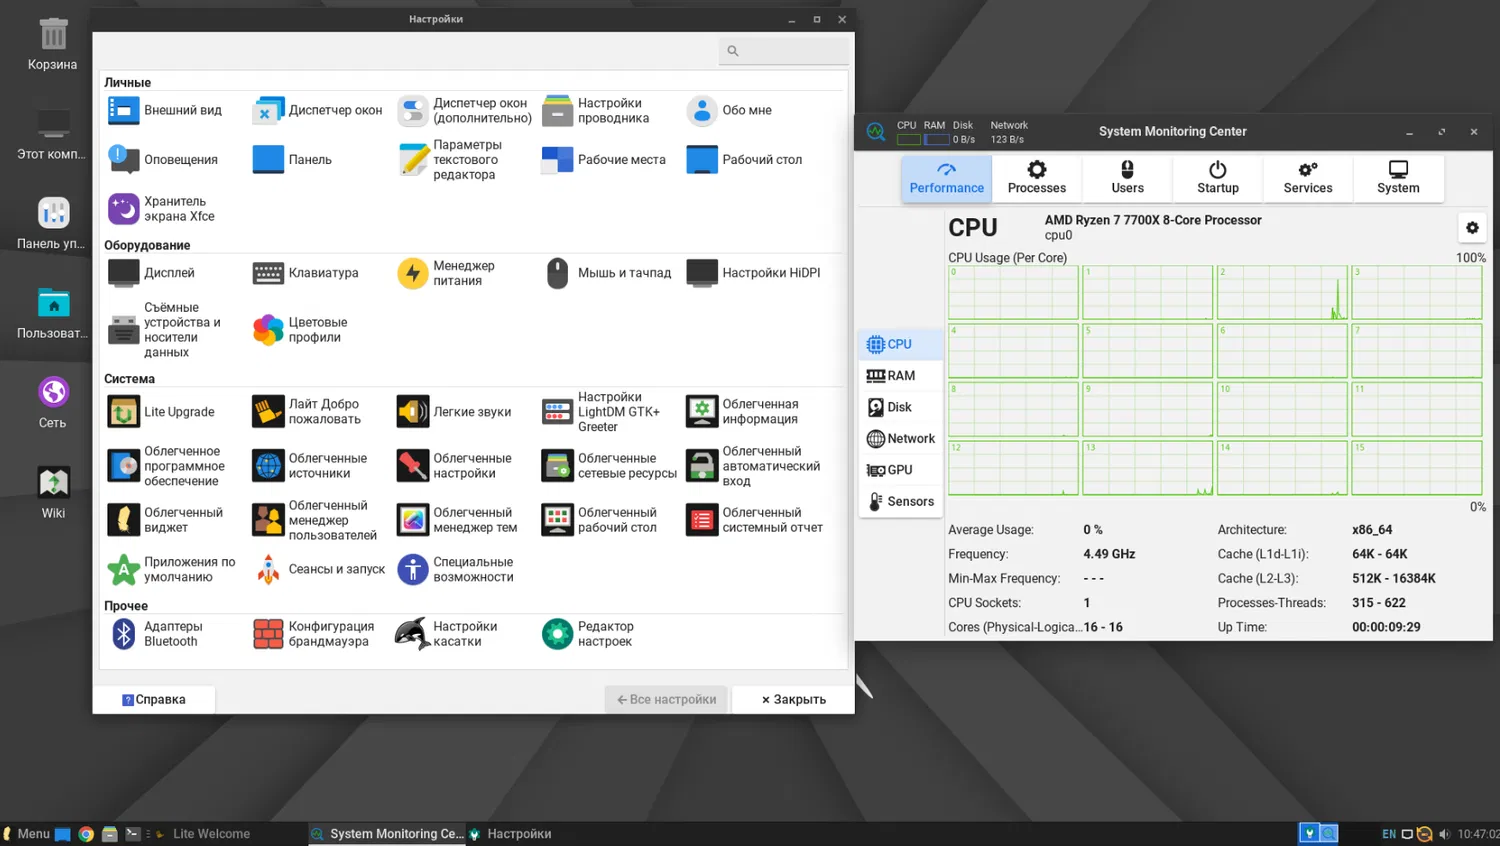Open Менеджер питания power manager
The width and height of the screenshot is (1500, 846).
(447, 273)
